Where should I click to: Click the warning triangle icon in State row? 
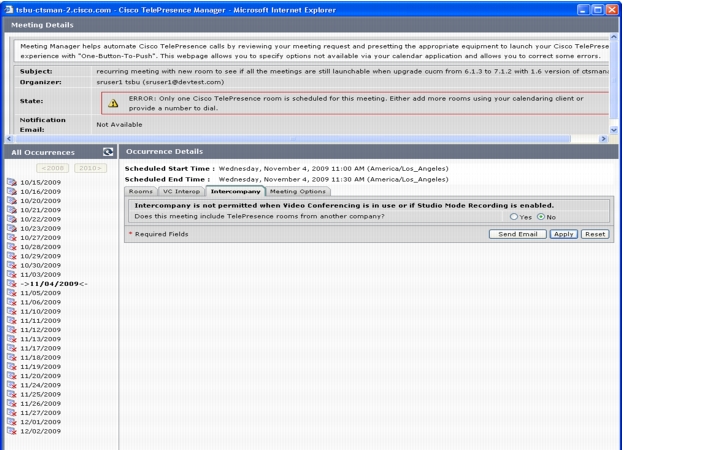tap(113, 103)
